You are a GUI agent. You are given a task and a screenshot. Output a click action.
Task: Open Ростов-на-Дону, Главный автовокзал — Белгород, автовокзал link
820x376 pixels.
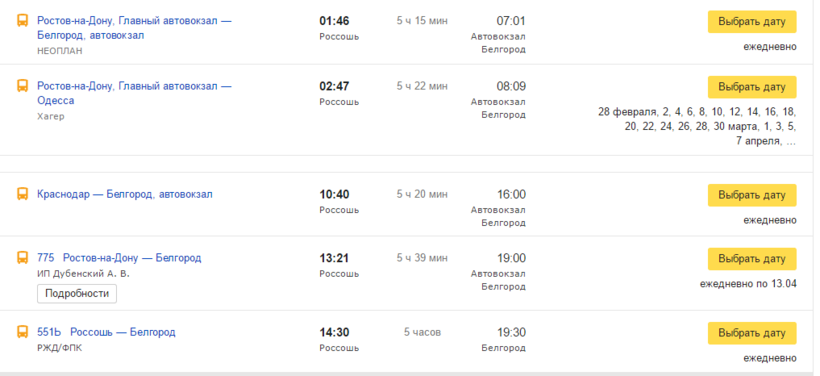(134, 28)
